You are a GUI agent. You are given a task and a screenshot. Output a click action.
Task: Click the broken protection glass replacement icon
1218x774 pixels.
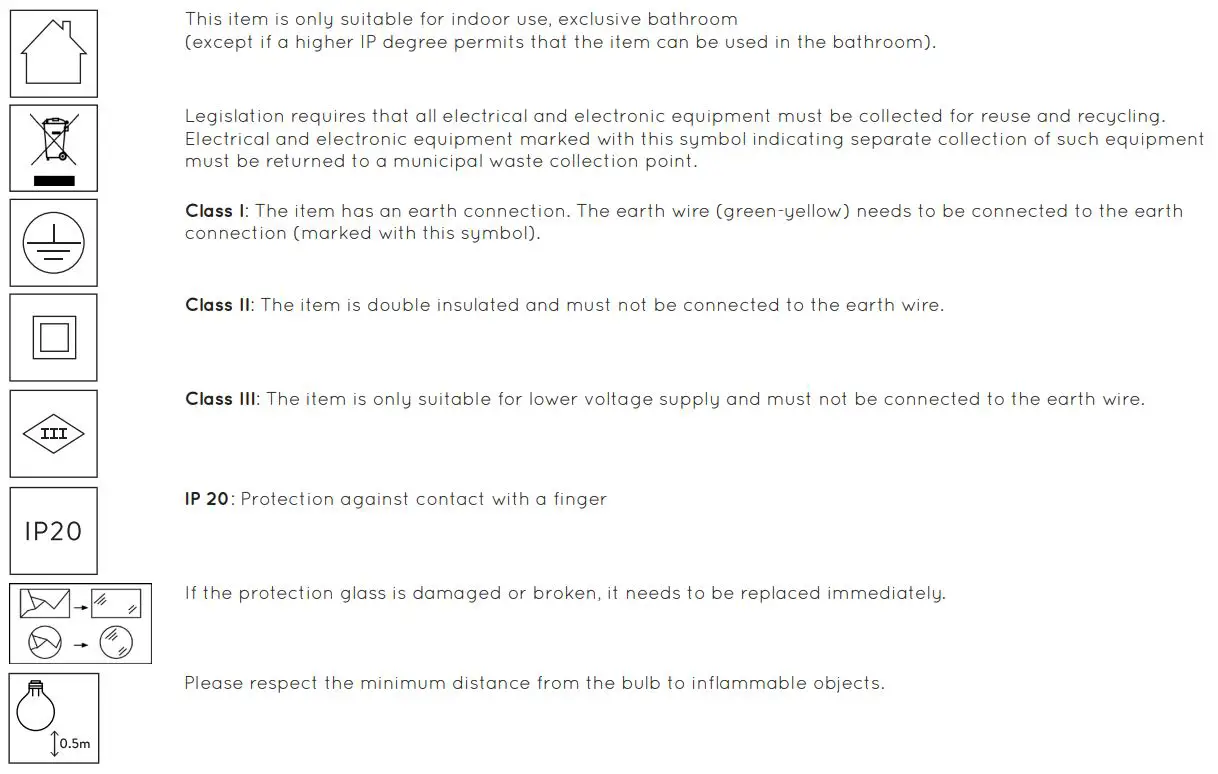[80, 623]
